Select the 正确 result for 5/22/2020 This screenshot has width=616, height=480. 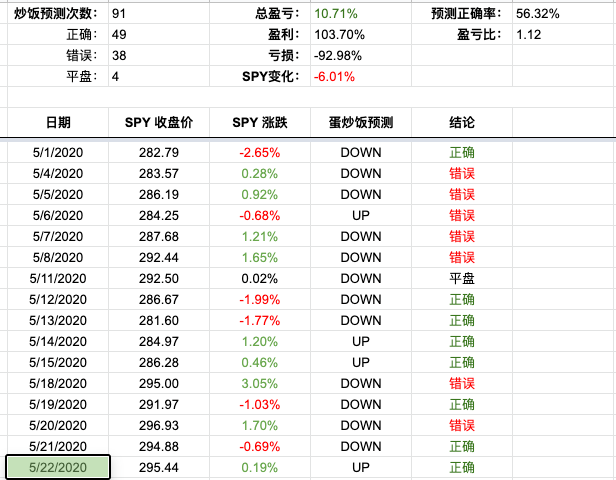coord(462,467)
